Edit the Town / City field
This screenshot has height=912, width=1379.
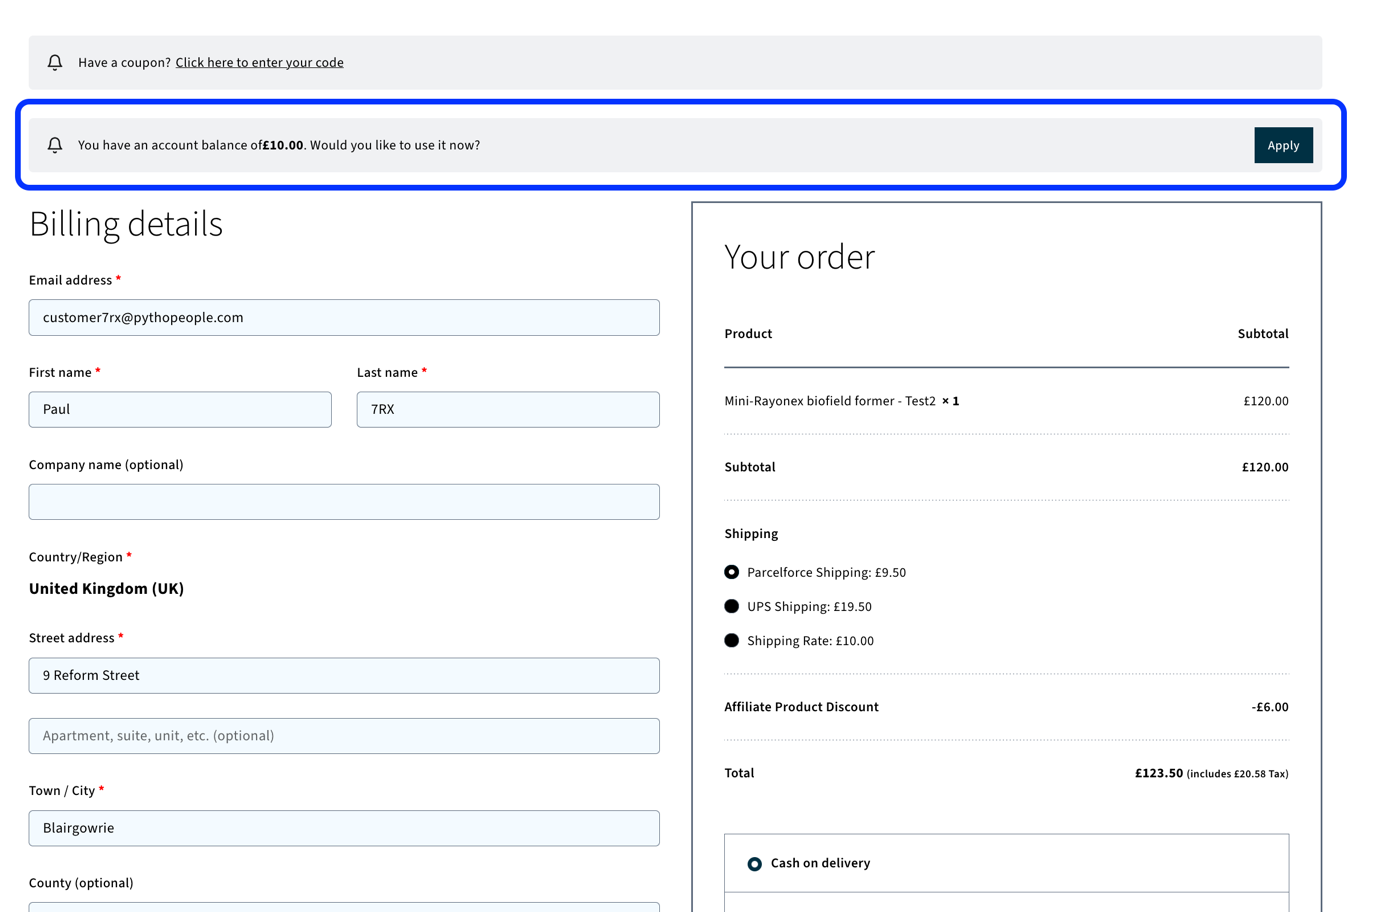(344, 828)
